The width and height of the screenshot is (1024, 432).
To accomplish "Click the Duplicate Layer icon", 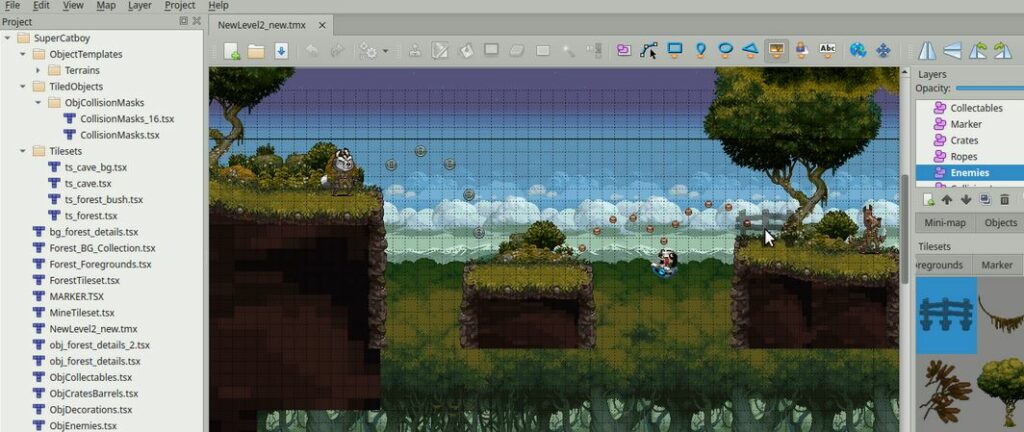I will pyautogui.click(x=985, y=200).
